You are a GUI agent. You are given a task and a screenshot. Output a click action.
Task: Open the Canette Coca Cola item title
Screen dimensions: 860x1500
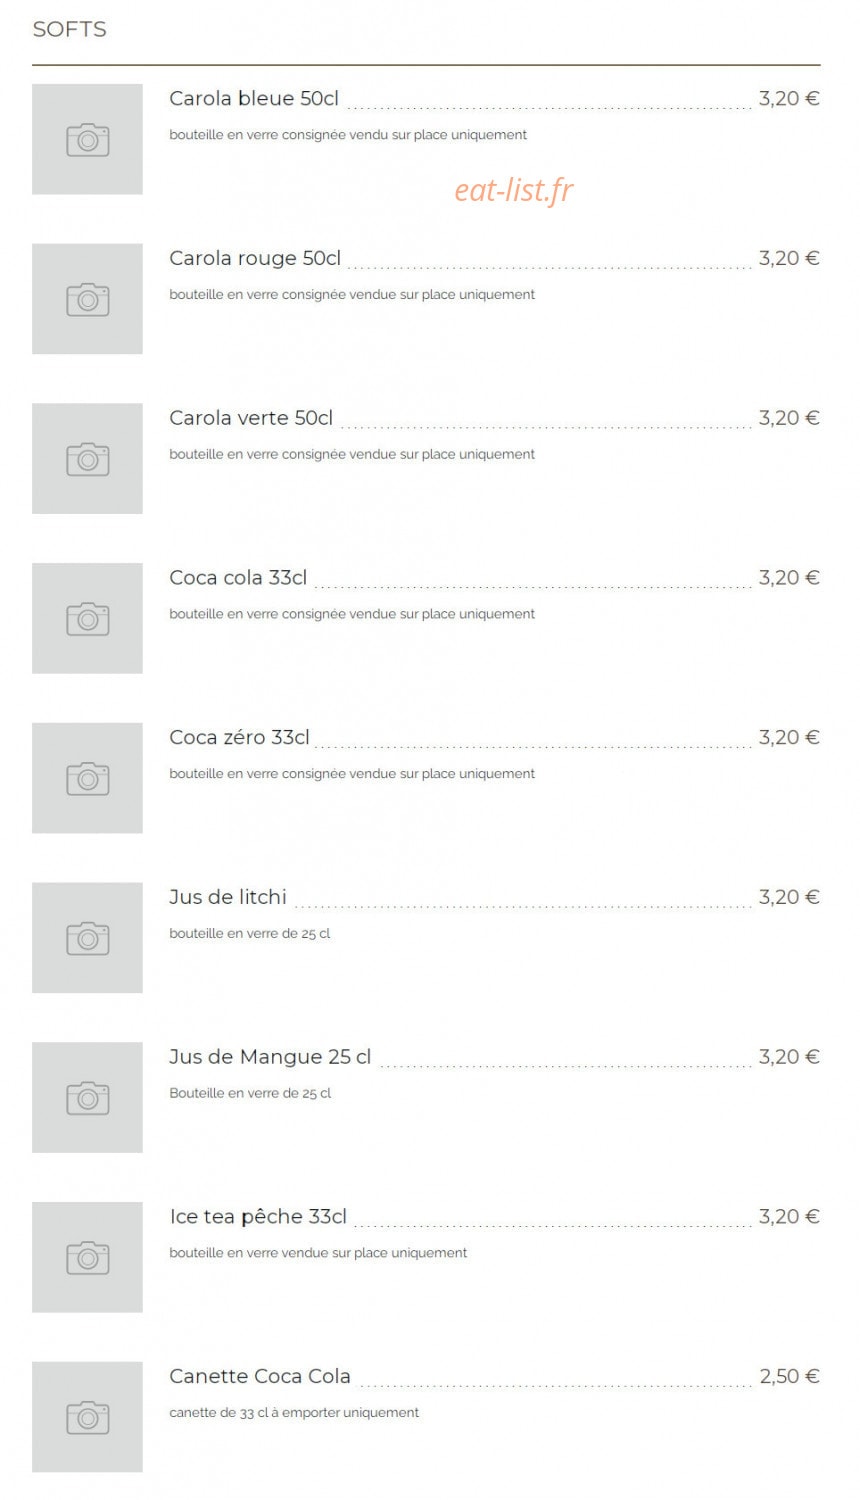pos(260,1376)
